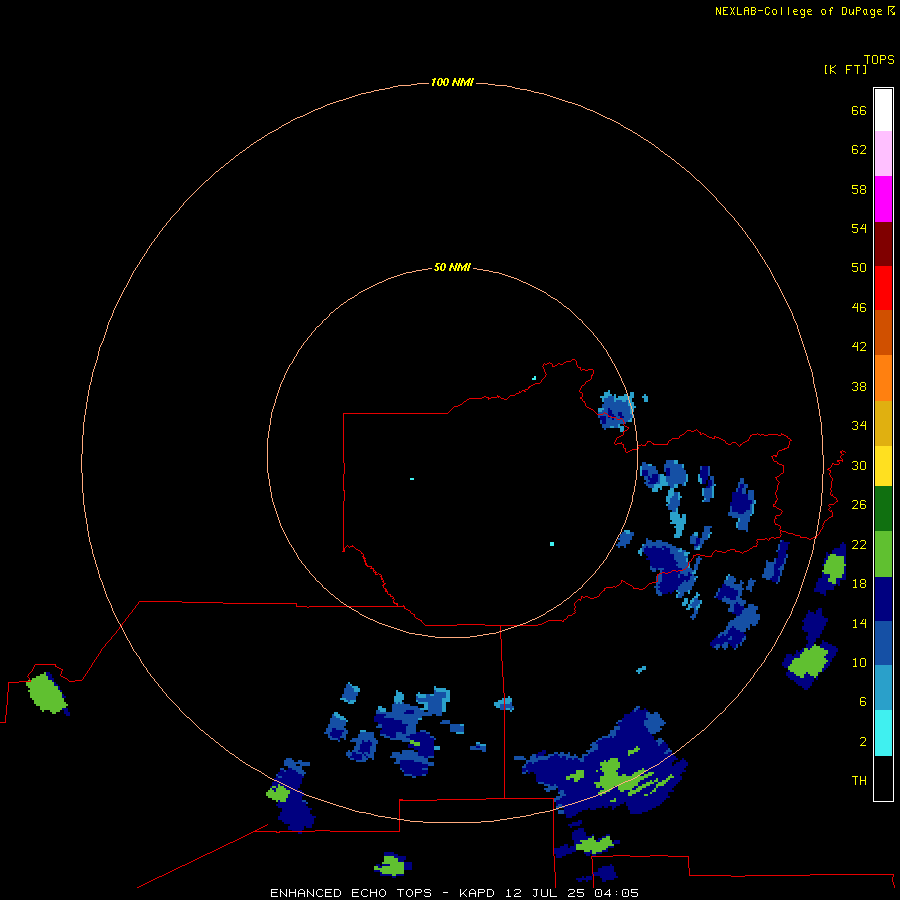Click the dark green 30 kft swatch
This screenshot has height=900, width=900.
tap(883, 508)
